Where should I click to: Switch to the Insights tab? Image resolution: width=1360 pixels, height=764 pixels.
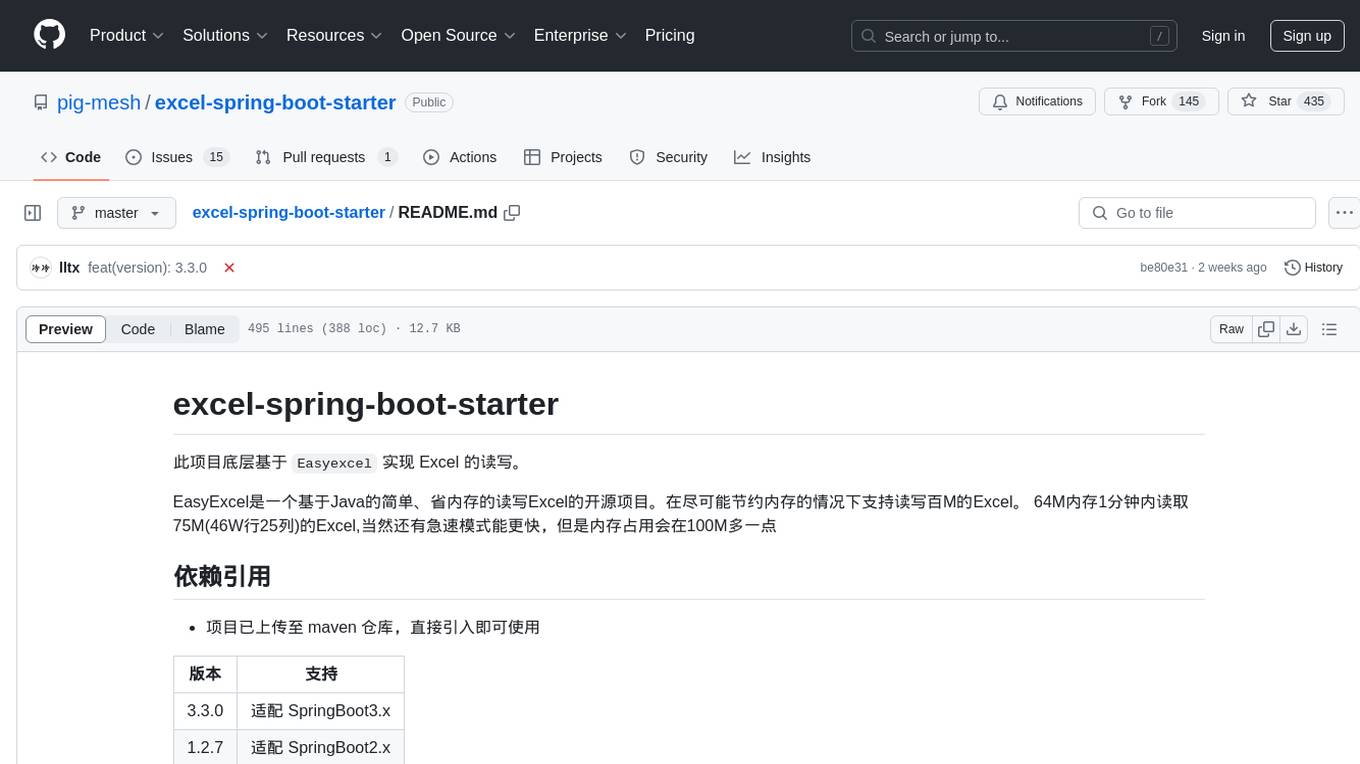[772, 157]
